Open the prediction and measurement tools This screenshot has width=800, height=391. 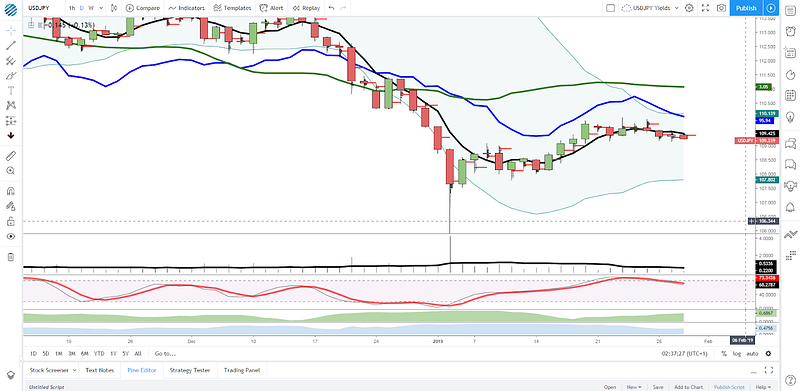pos(11,120)
